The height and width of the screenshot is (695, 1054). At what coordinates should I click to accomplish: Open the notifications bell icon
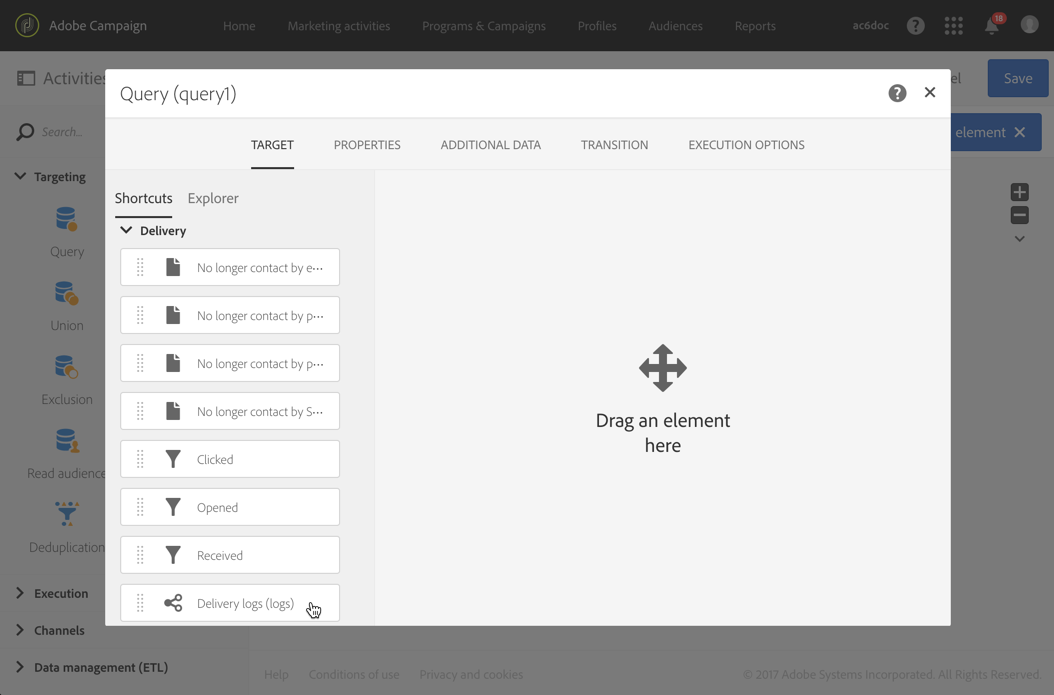[991, 26]
